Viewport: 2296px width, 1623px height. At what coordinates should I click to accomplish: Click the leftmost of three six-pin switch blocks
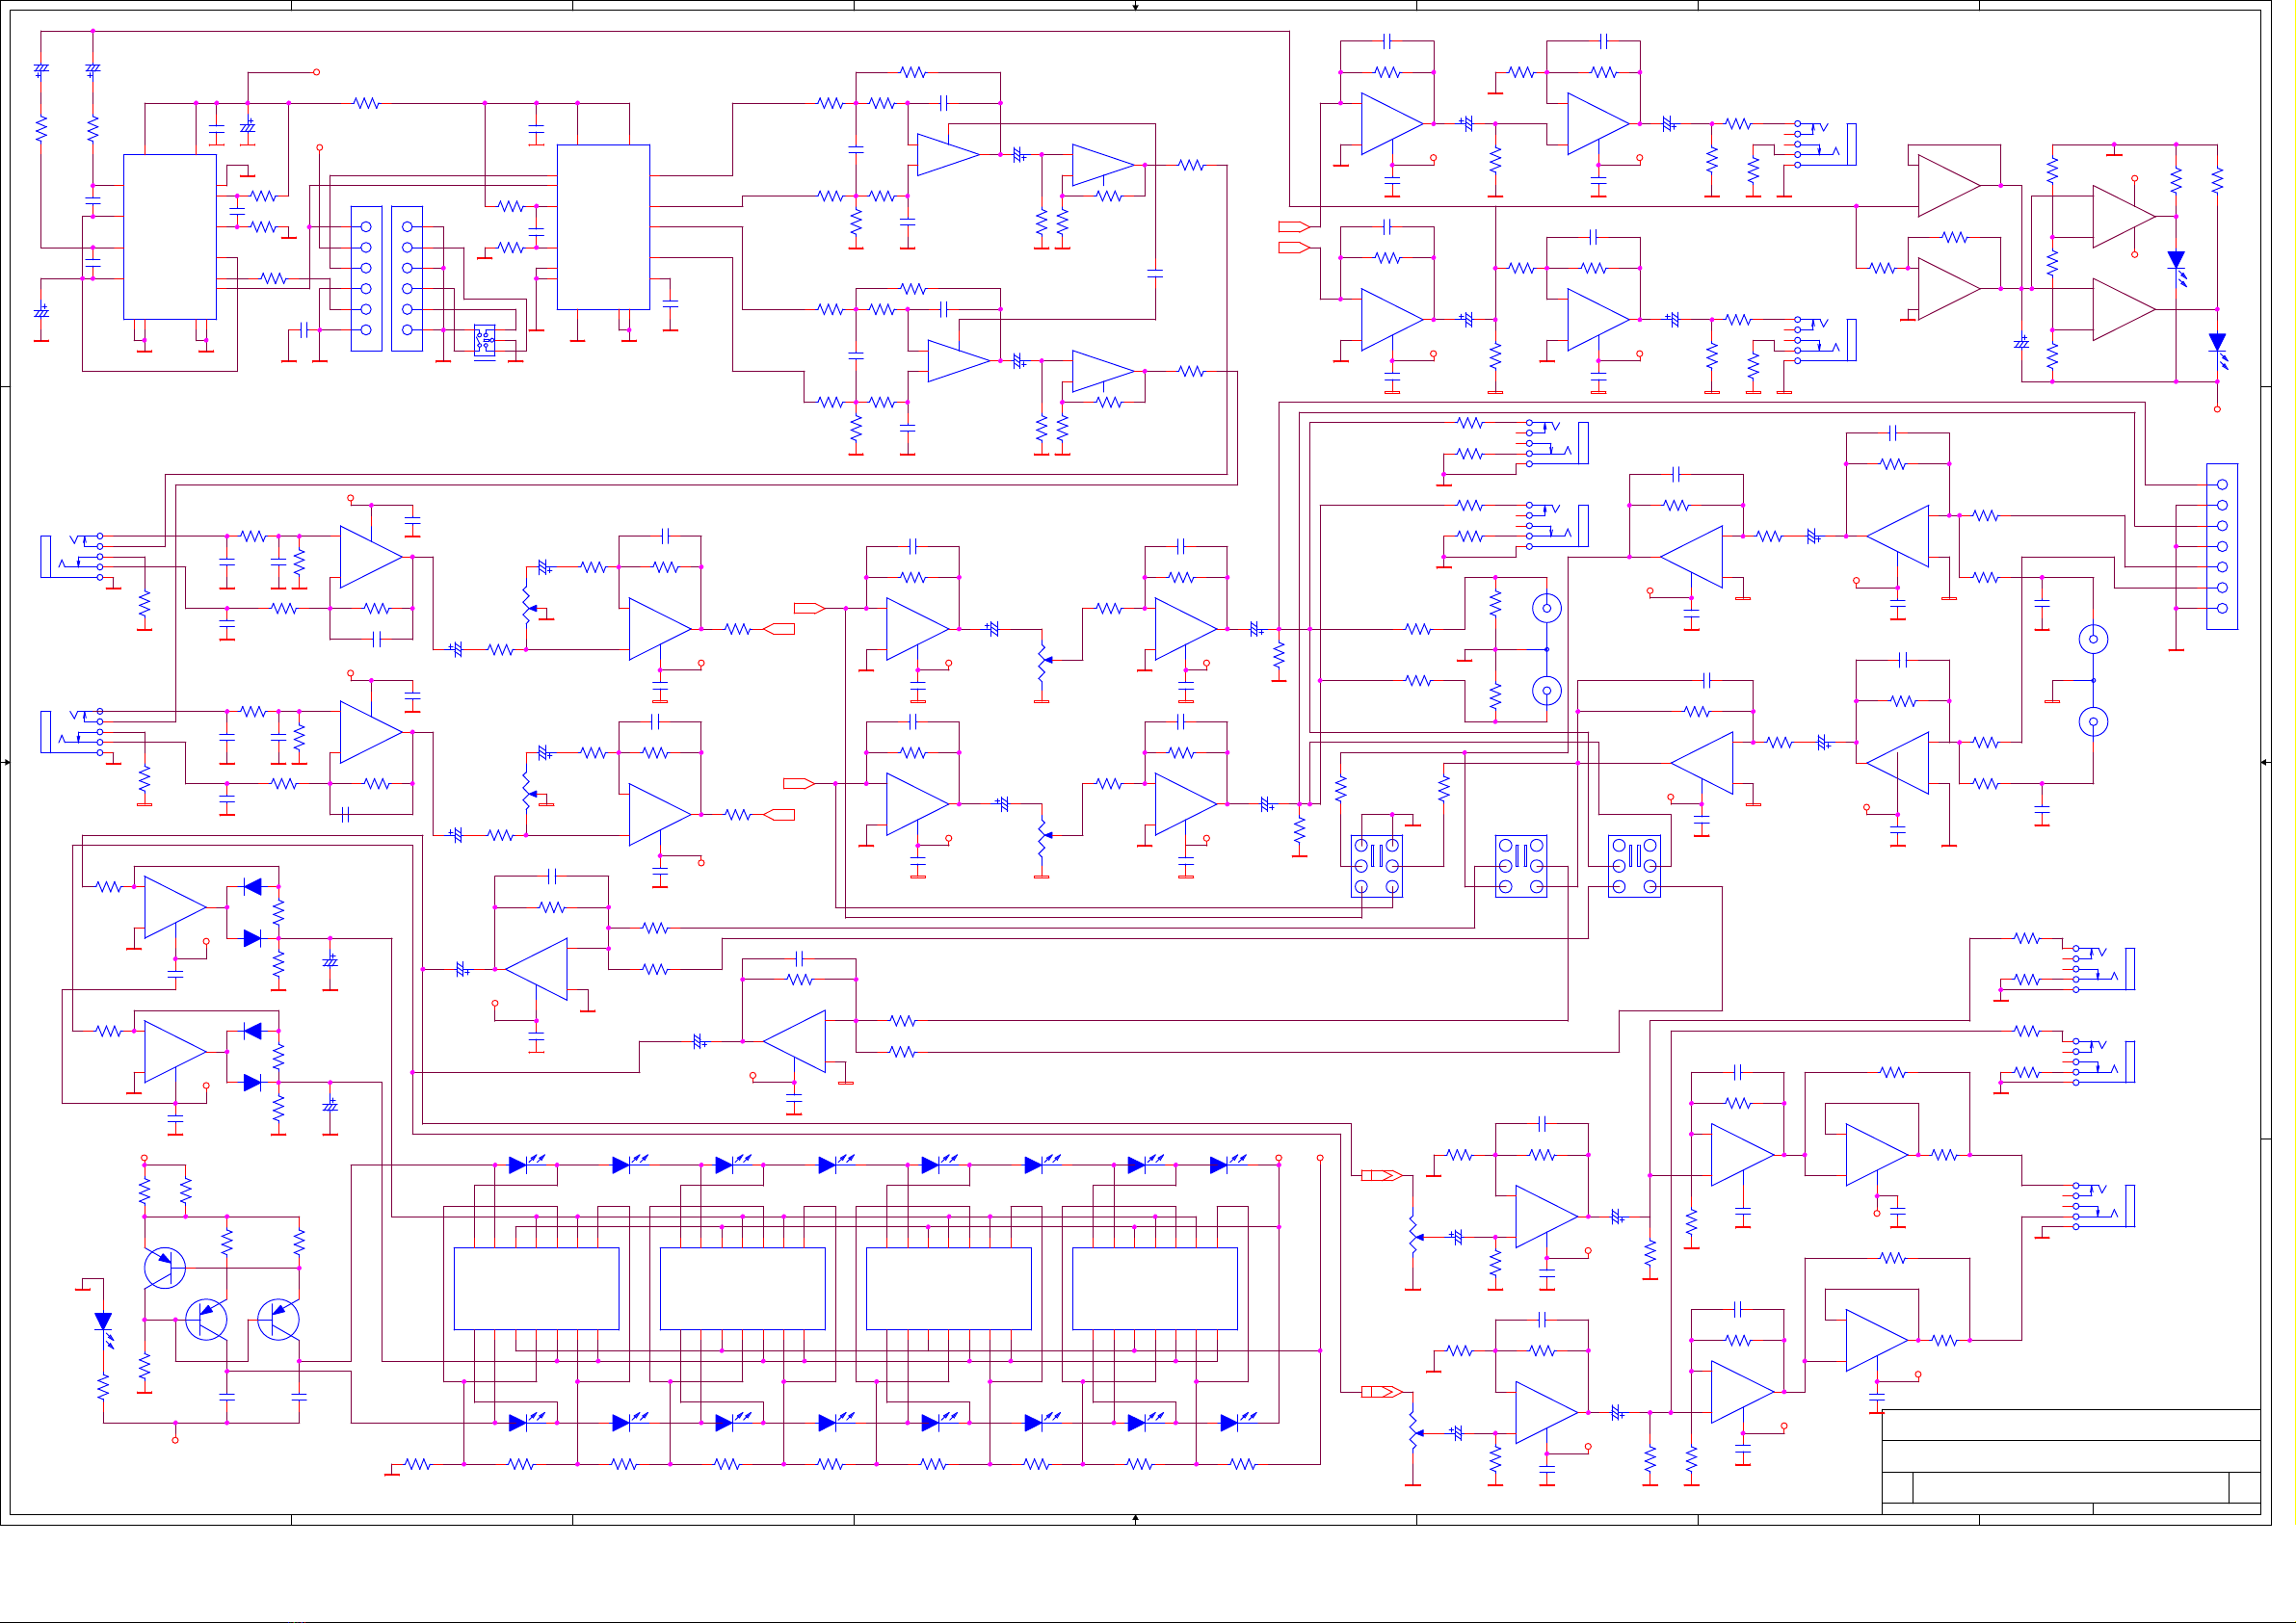point(1376,866)
